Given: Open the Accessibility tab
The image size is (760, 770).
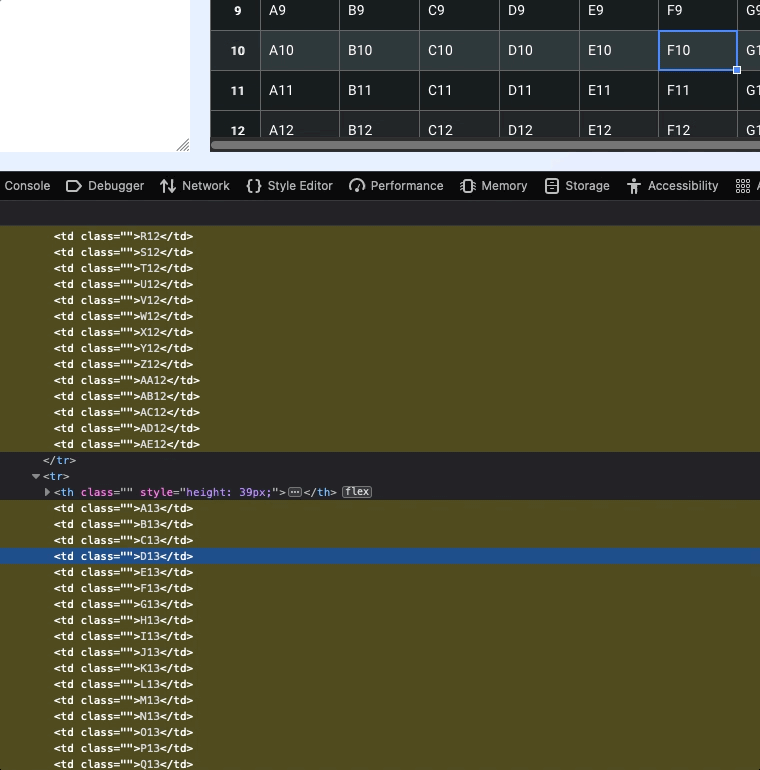Looking at the screenshot, I should 673,186.
